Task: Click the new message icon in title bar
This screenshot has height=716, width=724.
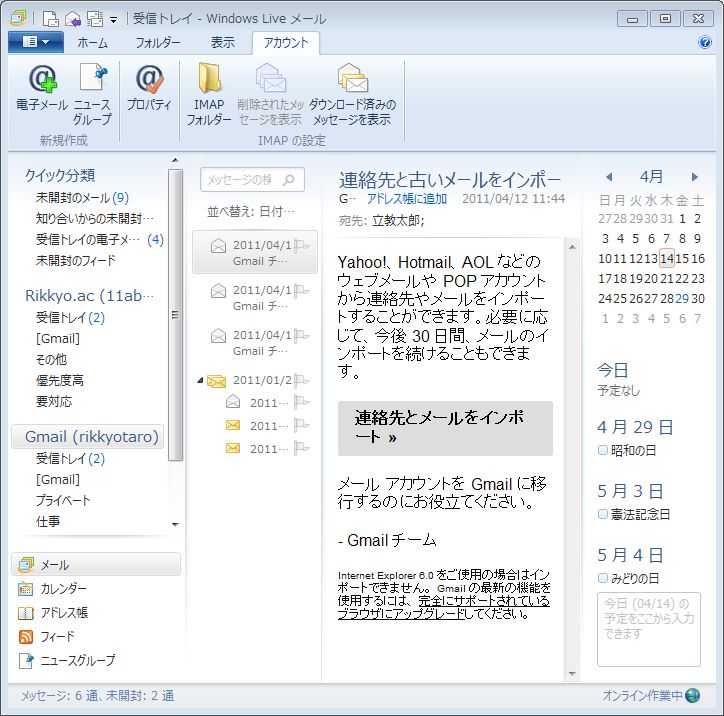Action: click(50, 19)
